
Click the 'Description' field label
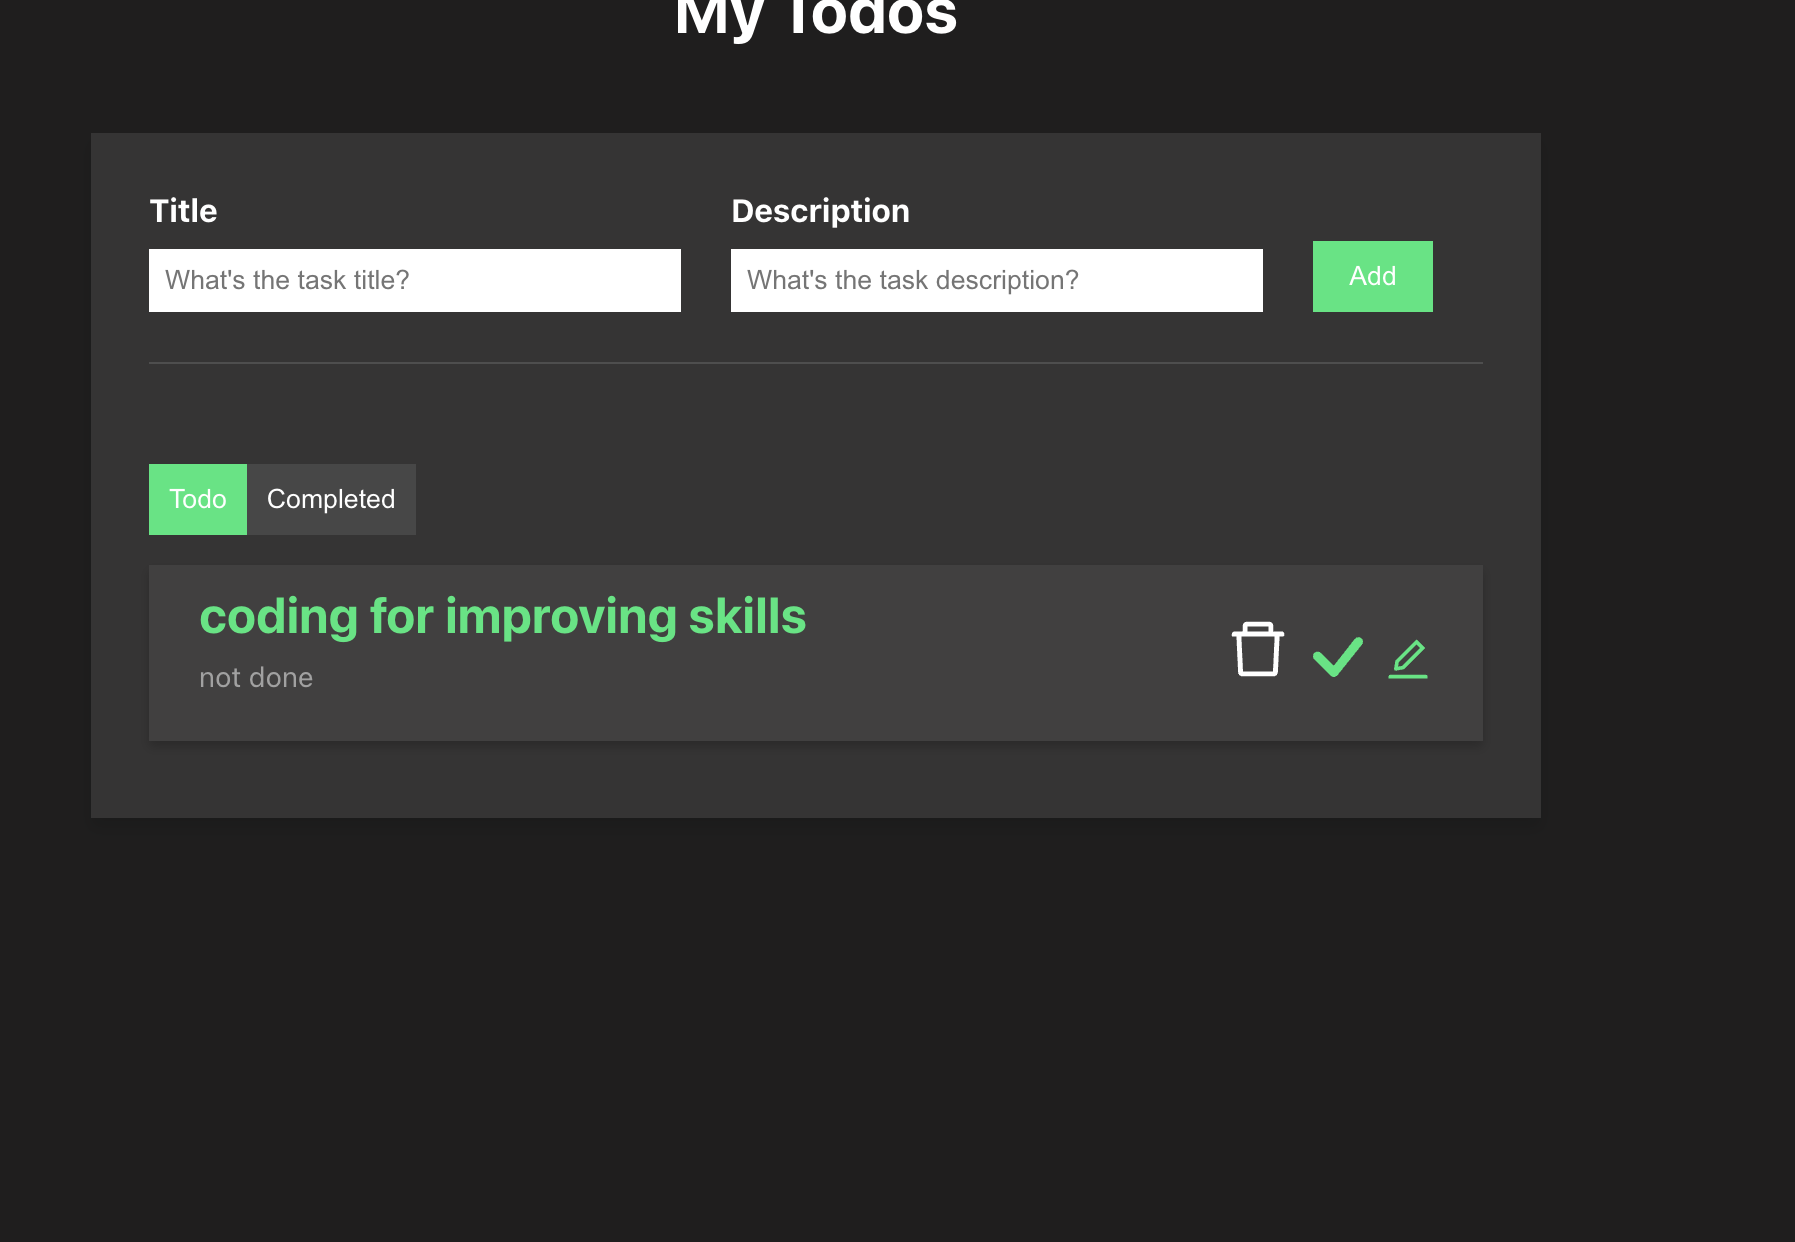click(820, 211)
